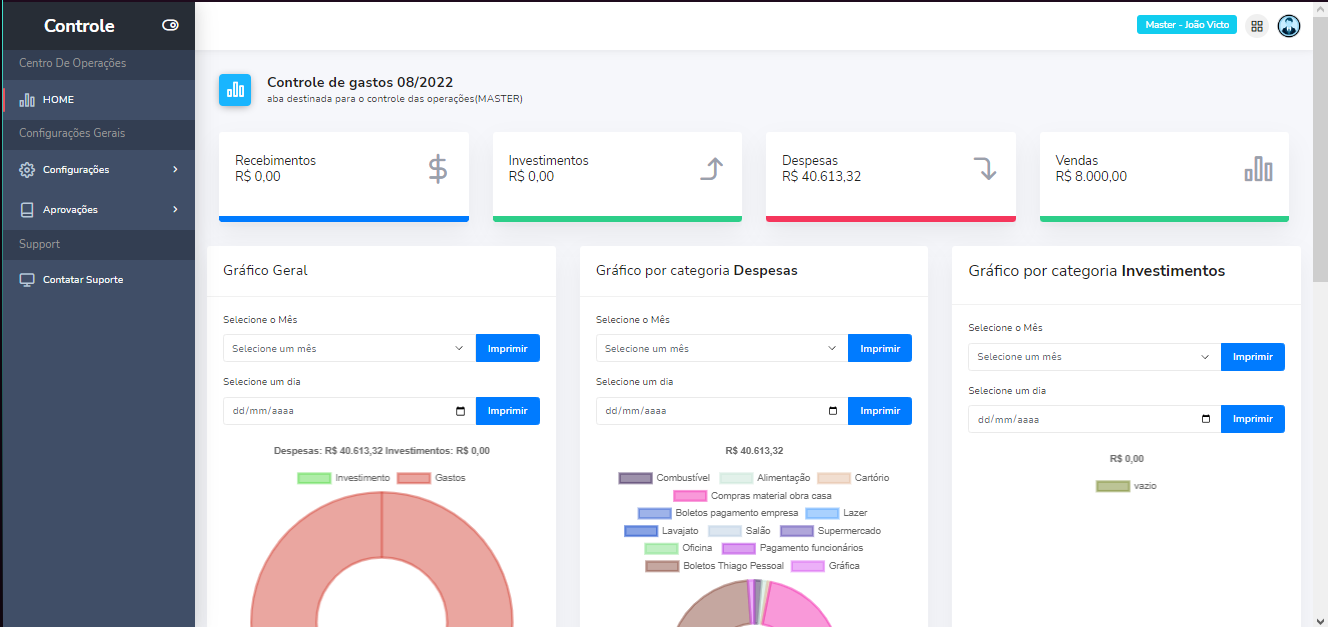This screenshot has height=627, width=1328.
Task: Toggle Boletos pagamento empresa legend swatch
Action: [654, 513]
